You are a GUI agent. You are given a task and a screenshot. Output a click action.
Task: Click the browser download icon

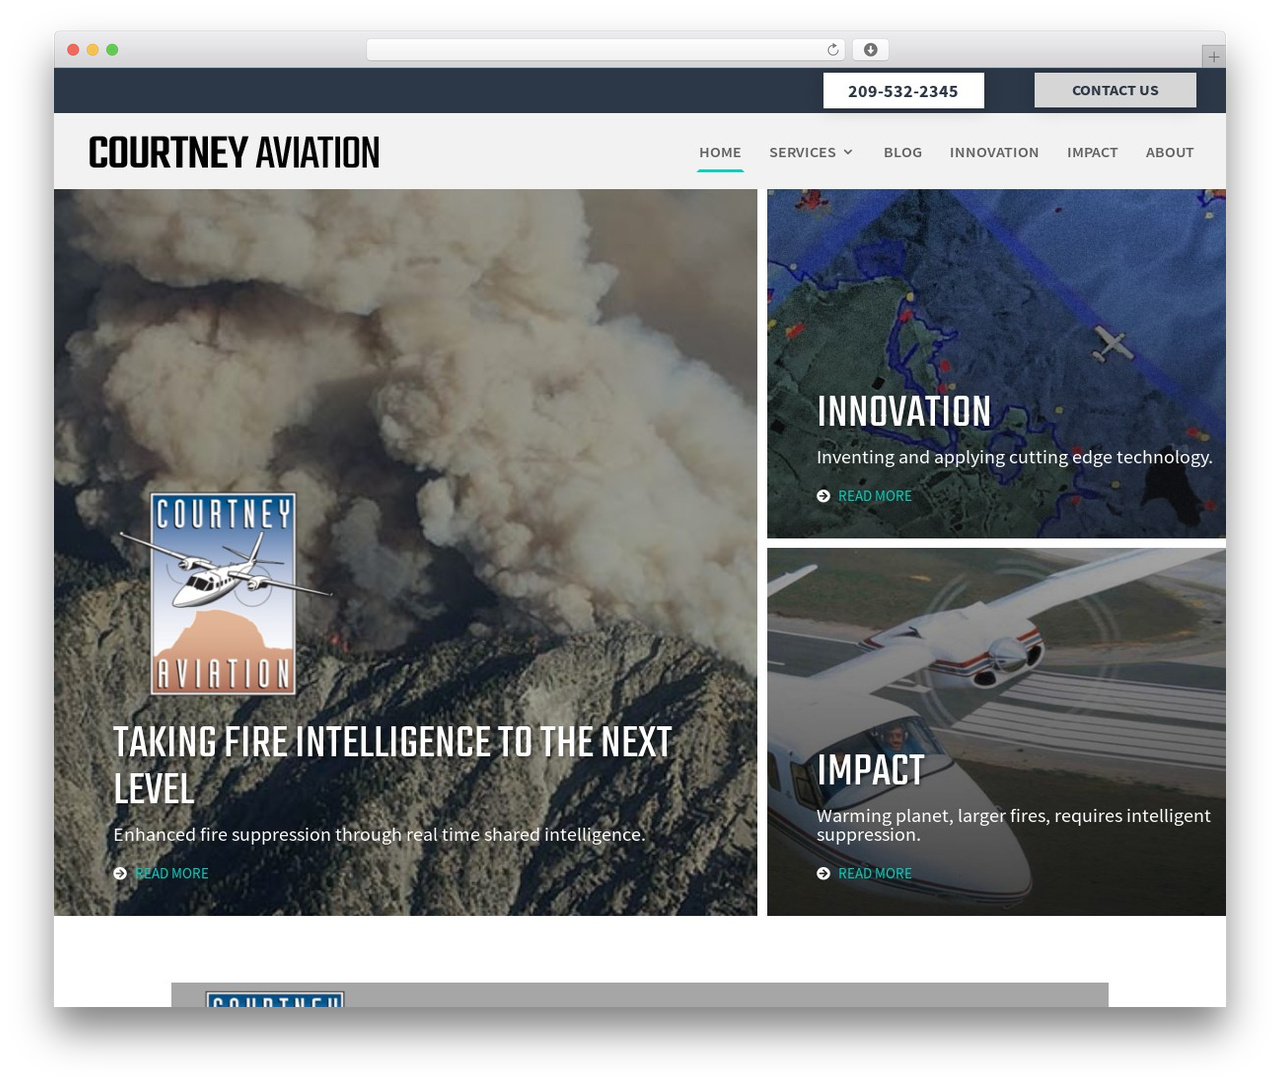[x=870, y=50]
